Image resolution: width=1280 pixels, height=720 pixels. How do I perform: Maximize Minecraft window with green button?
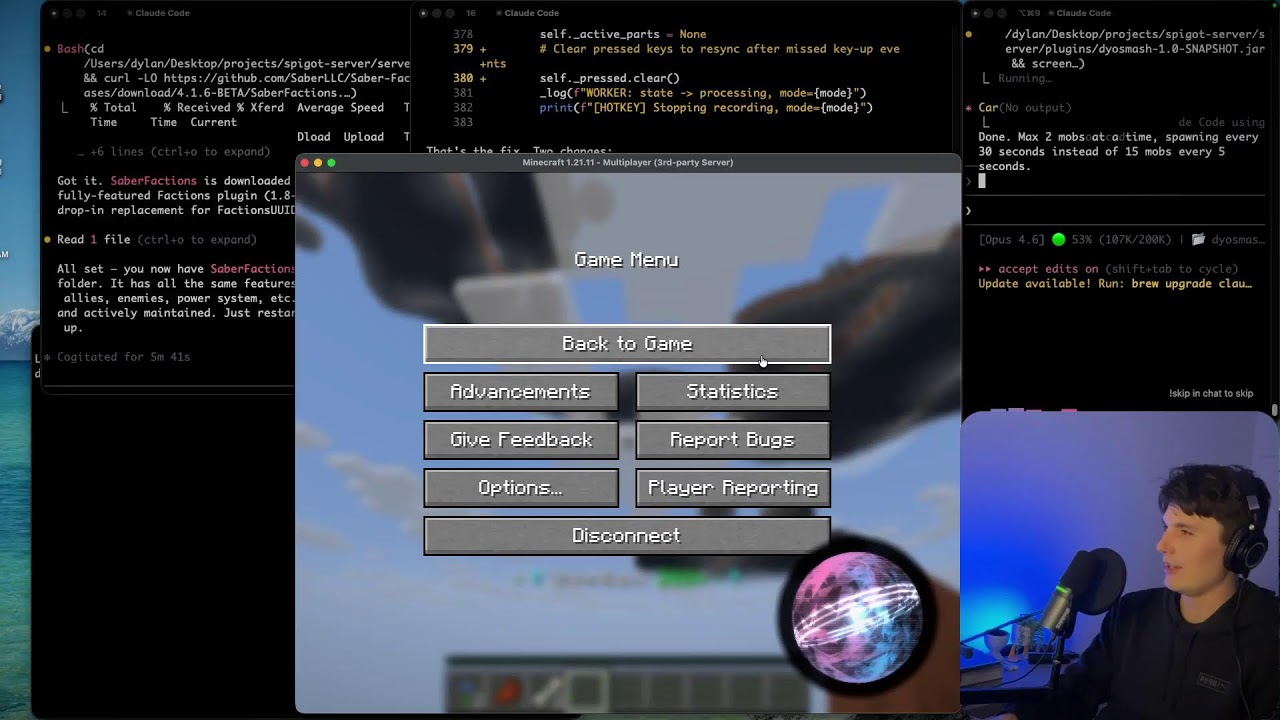pos(331,163)
